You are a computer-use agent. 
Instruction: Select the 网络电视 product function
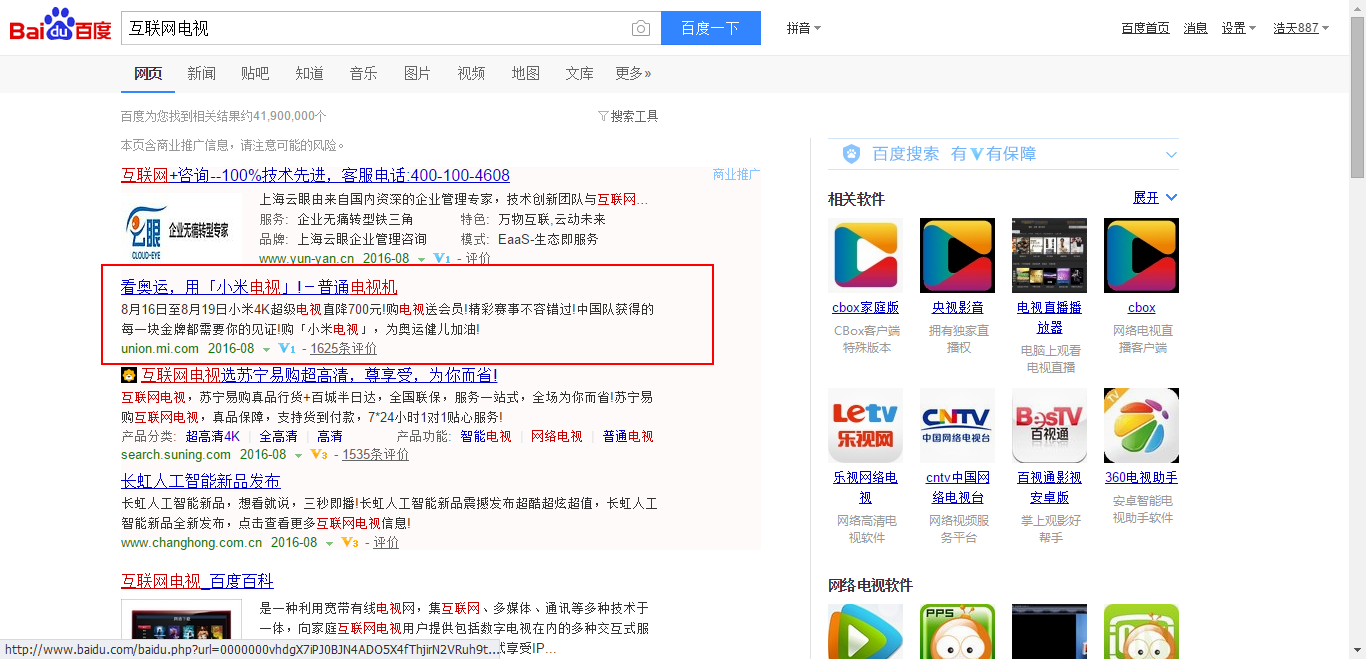click(556, 437)
